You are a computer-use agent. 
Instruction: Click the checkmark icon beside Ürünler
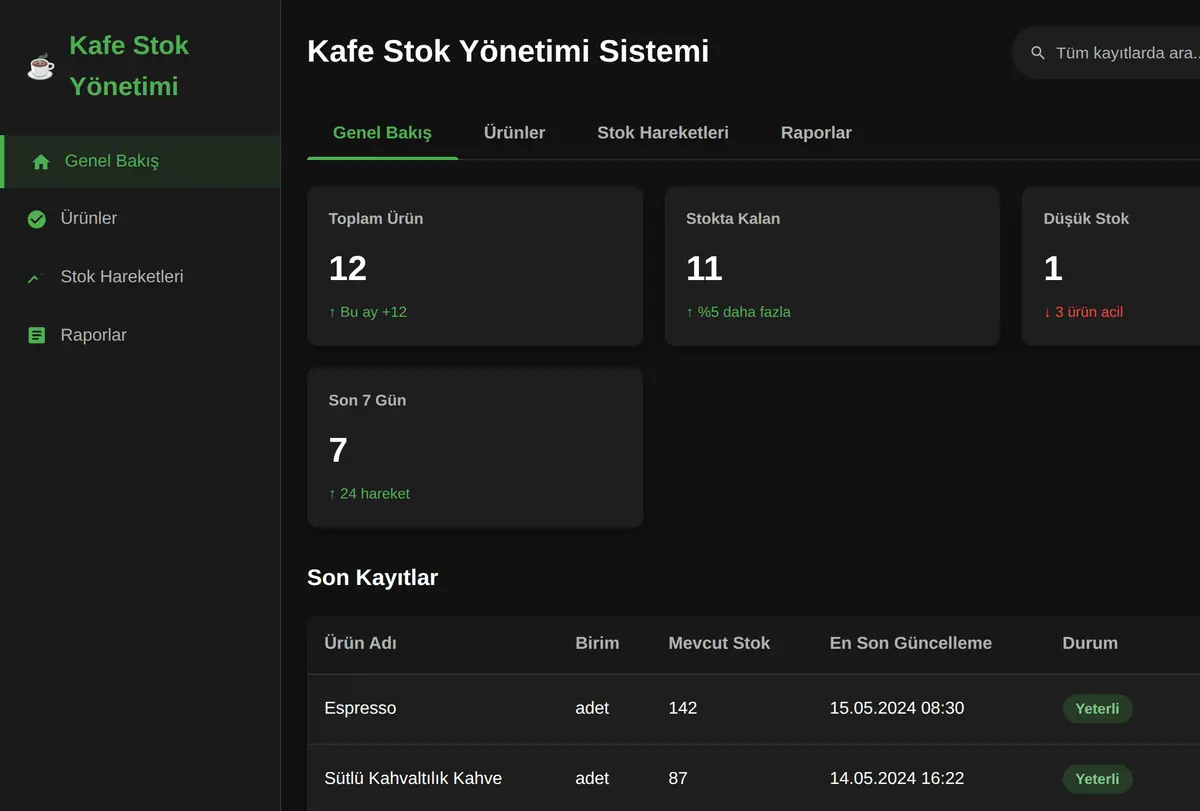click(37, 219)
